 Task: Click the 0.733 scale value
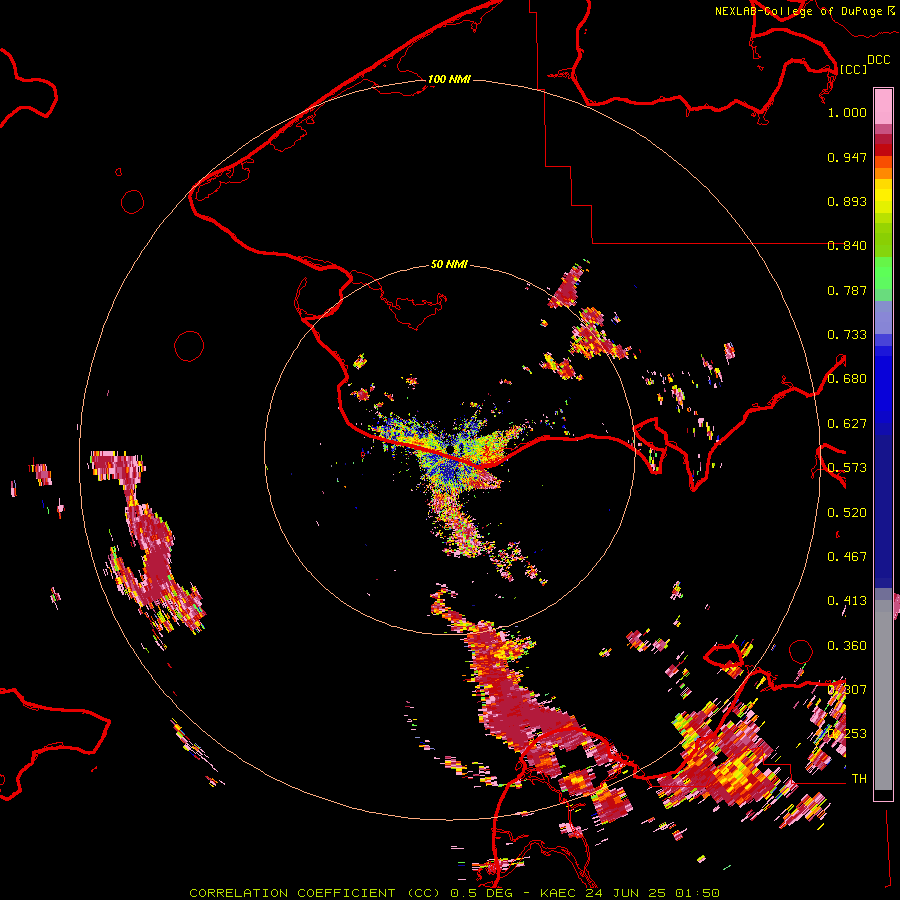click(x=847, y=335)
